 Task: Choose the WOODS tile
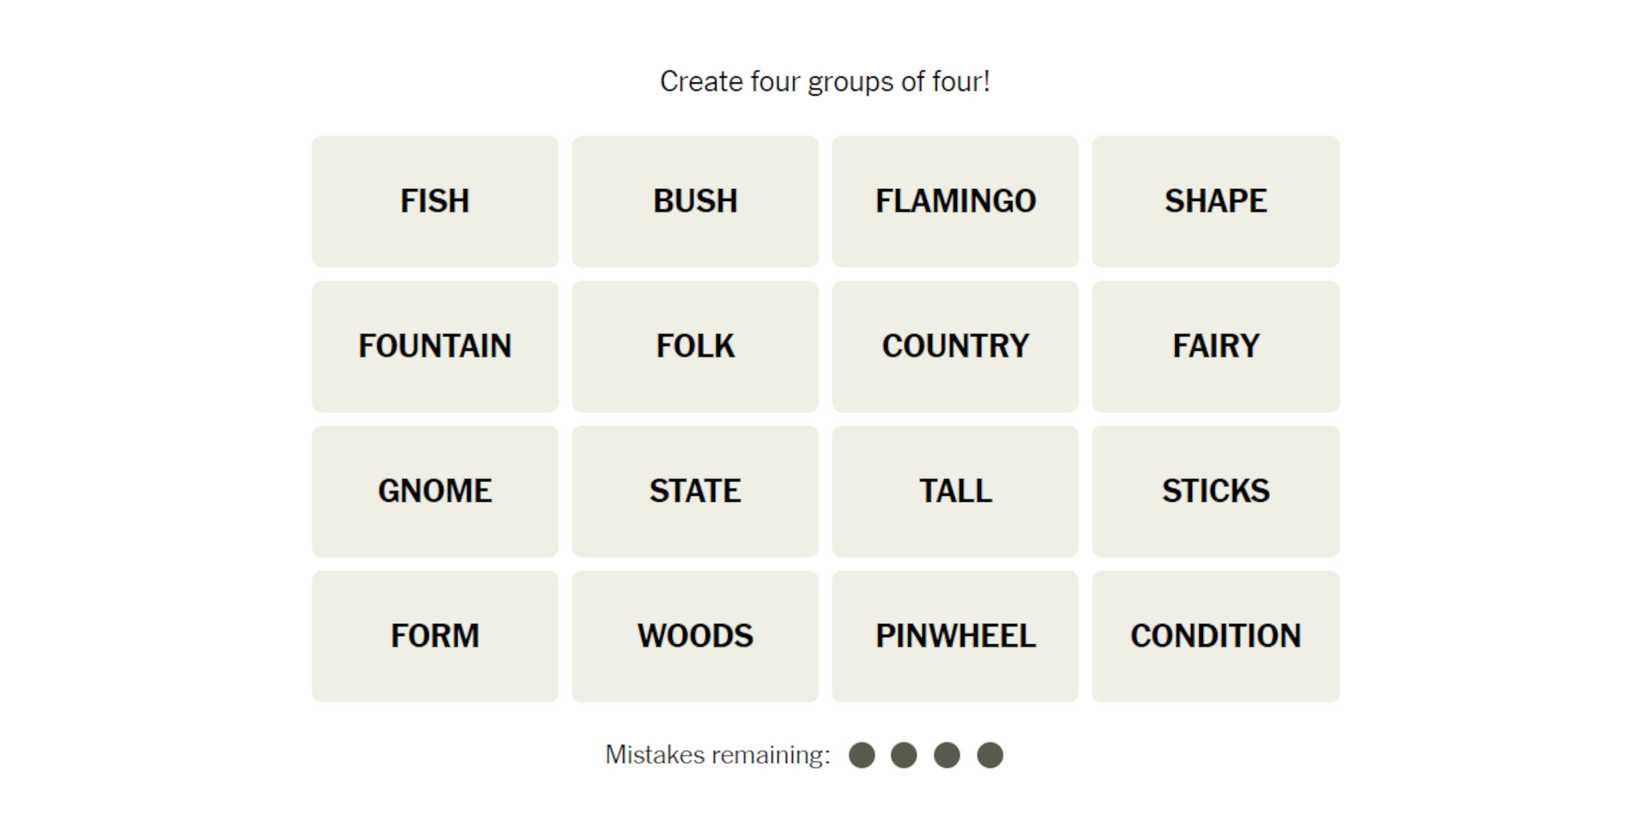point(695,636)
